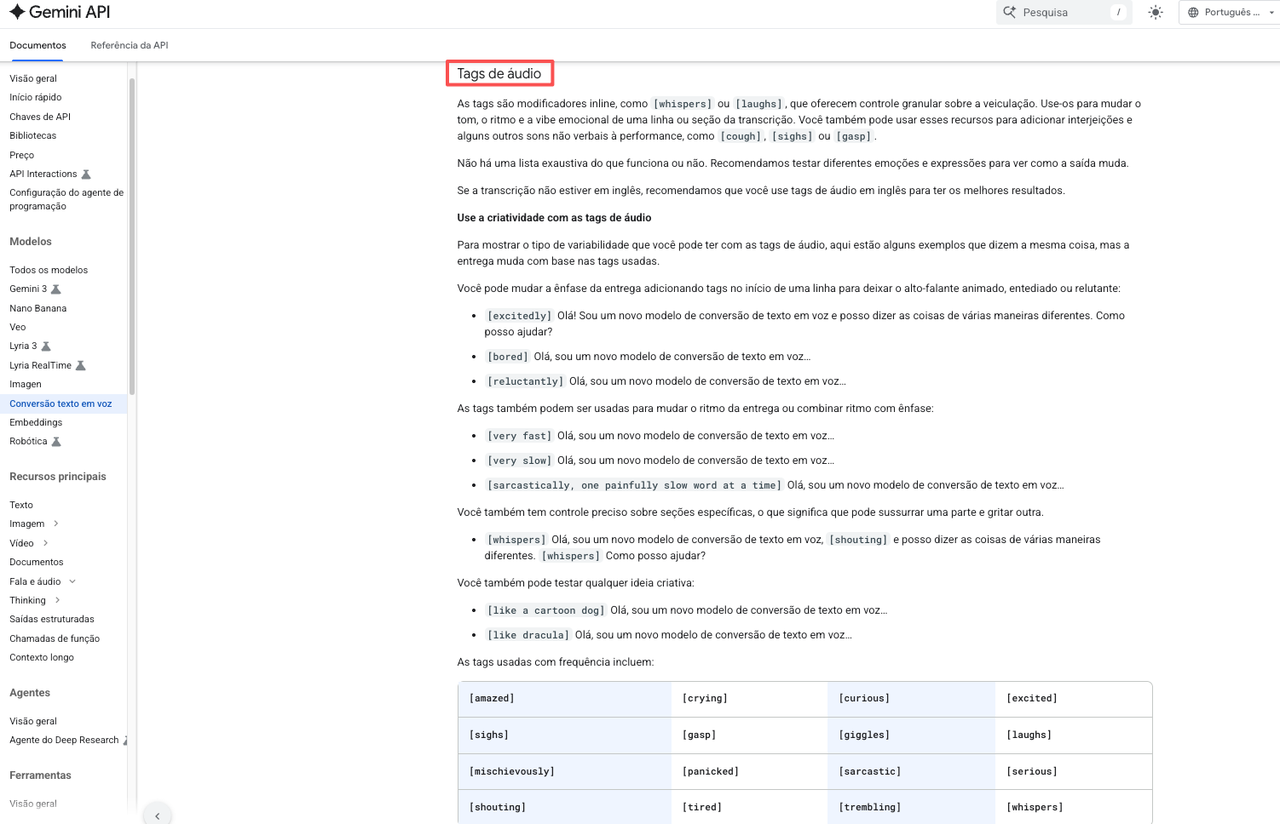Open the Imagen model page
The image size is (1280, 824).
[26, 384]
